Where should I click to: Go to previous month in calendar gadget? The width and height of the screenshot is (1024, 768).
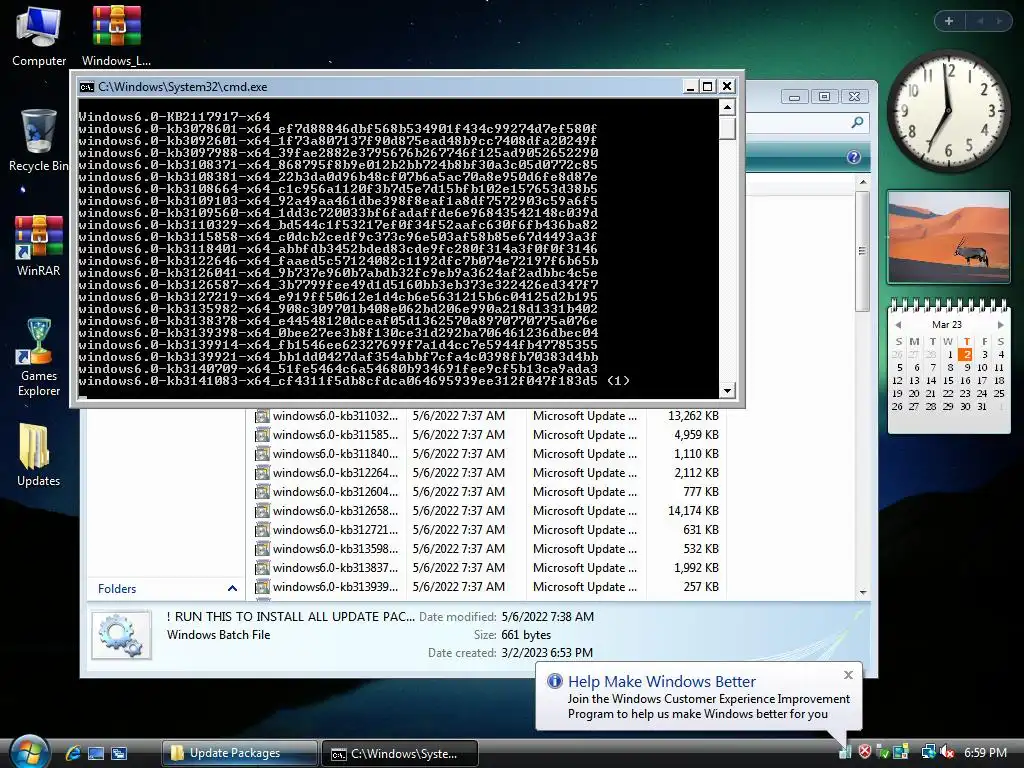[898, 325]
